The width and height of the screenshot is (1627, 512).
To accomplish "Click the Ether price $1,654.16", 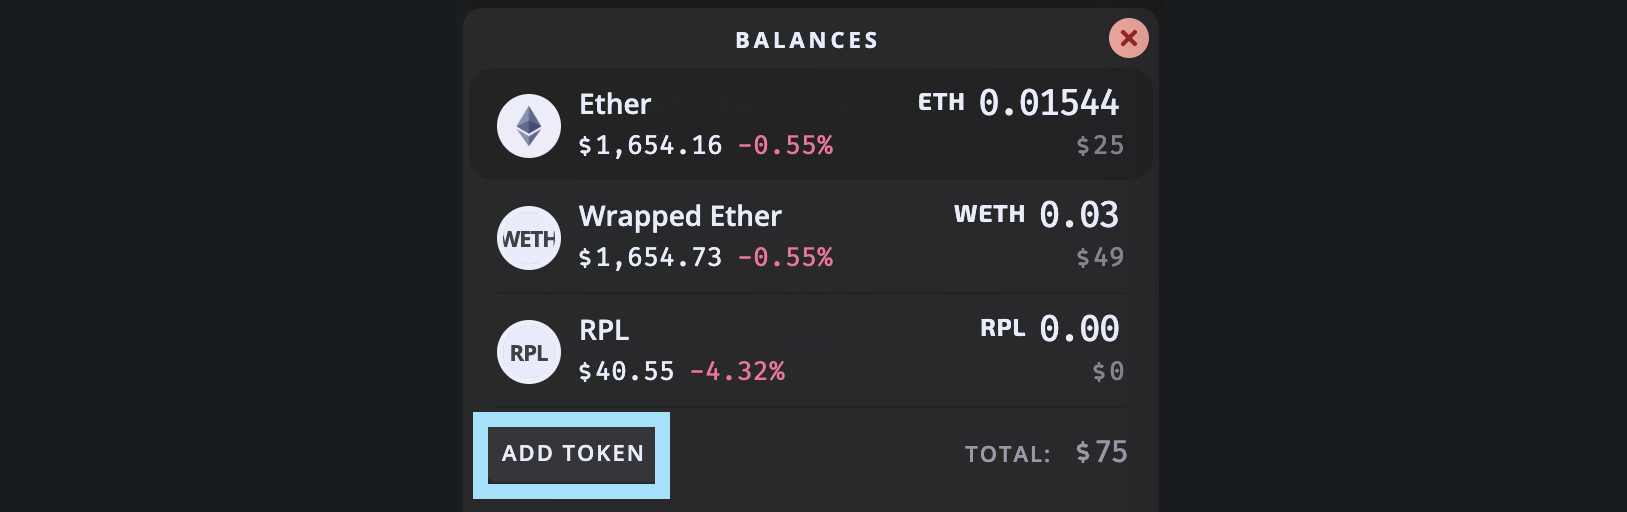I will tap(650, 146).
